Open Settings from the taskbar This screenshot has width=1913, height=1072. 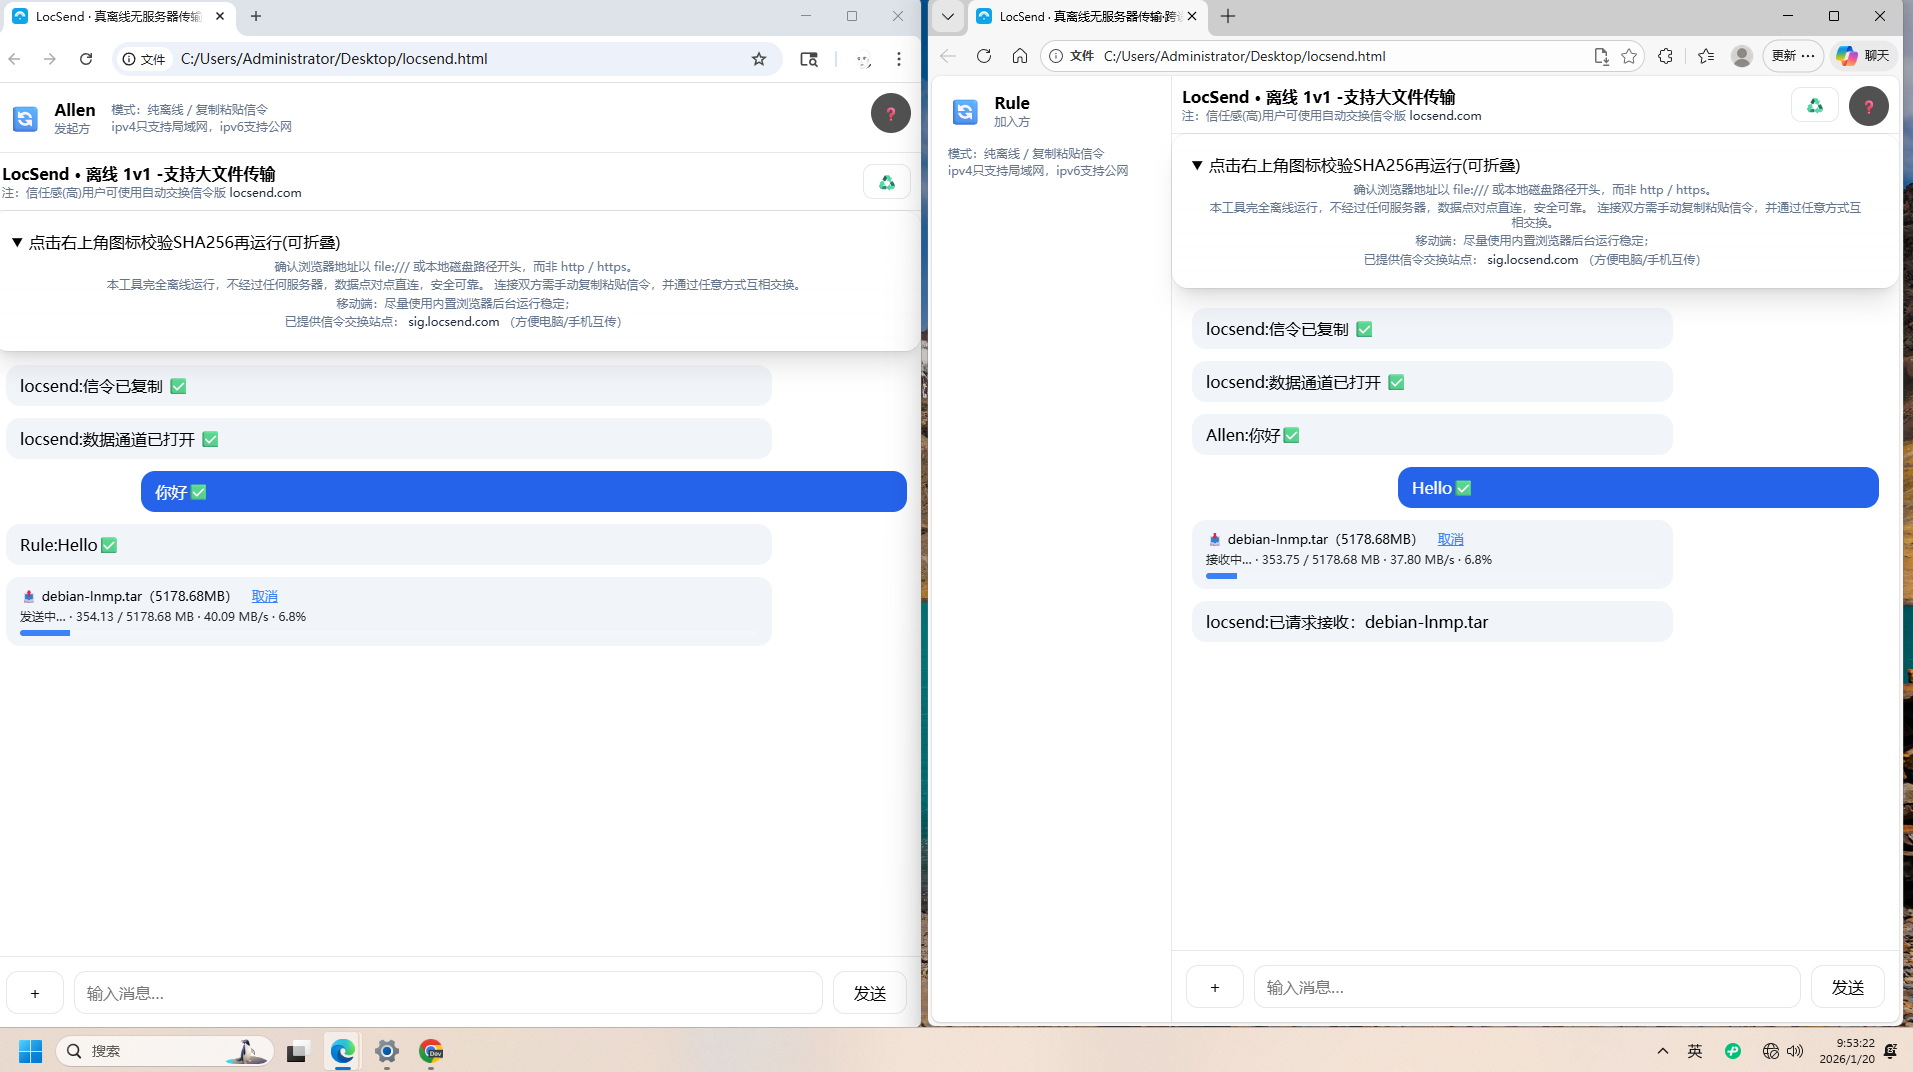click(387, 1051)
